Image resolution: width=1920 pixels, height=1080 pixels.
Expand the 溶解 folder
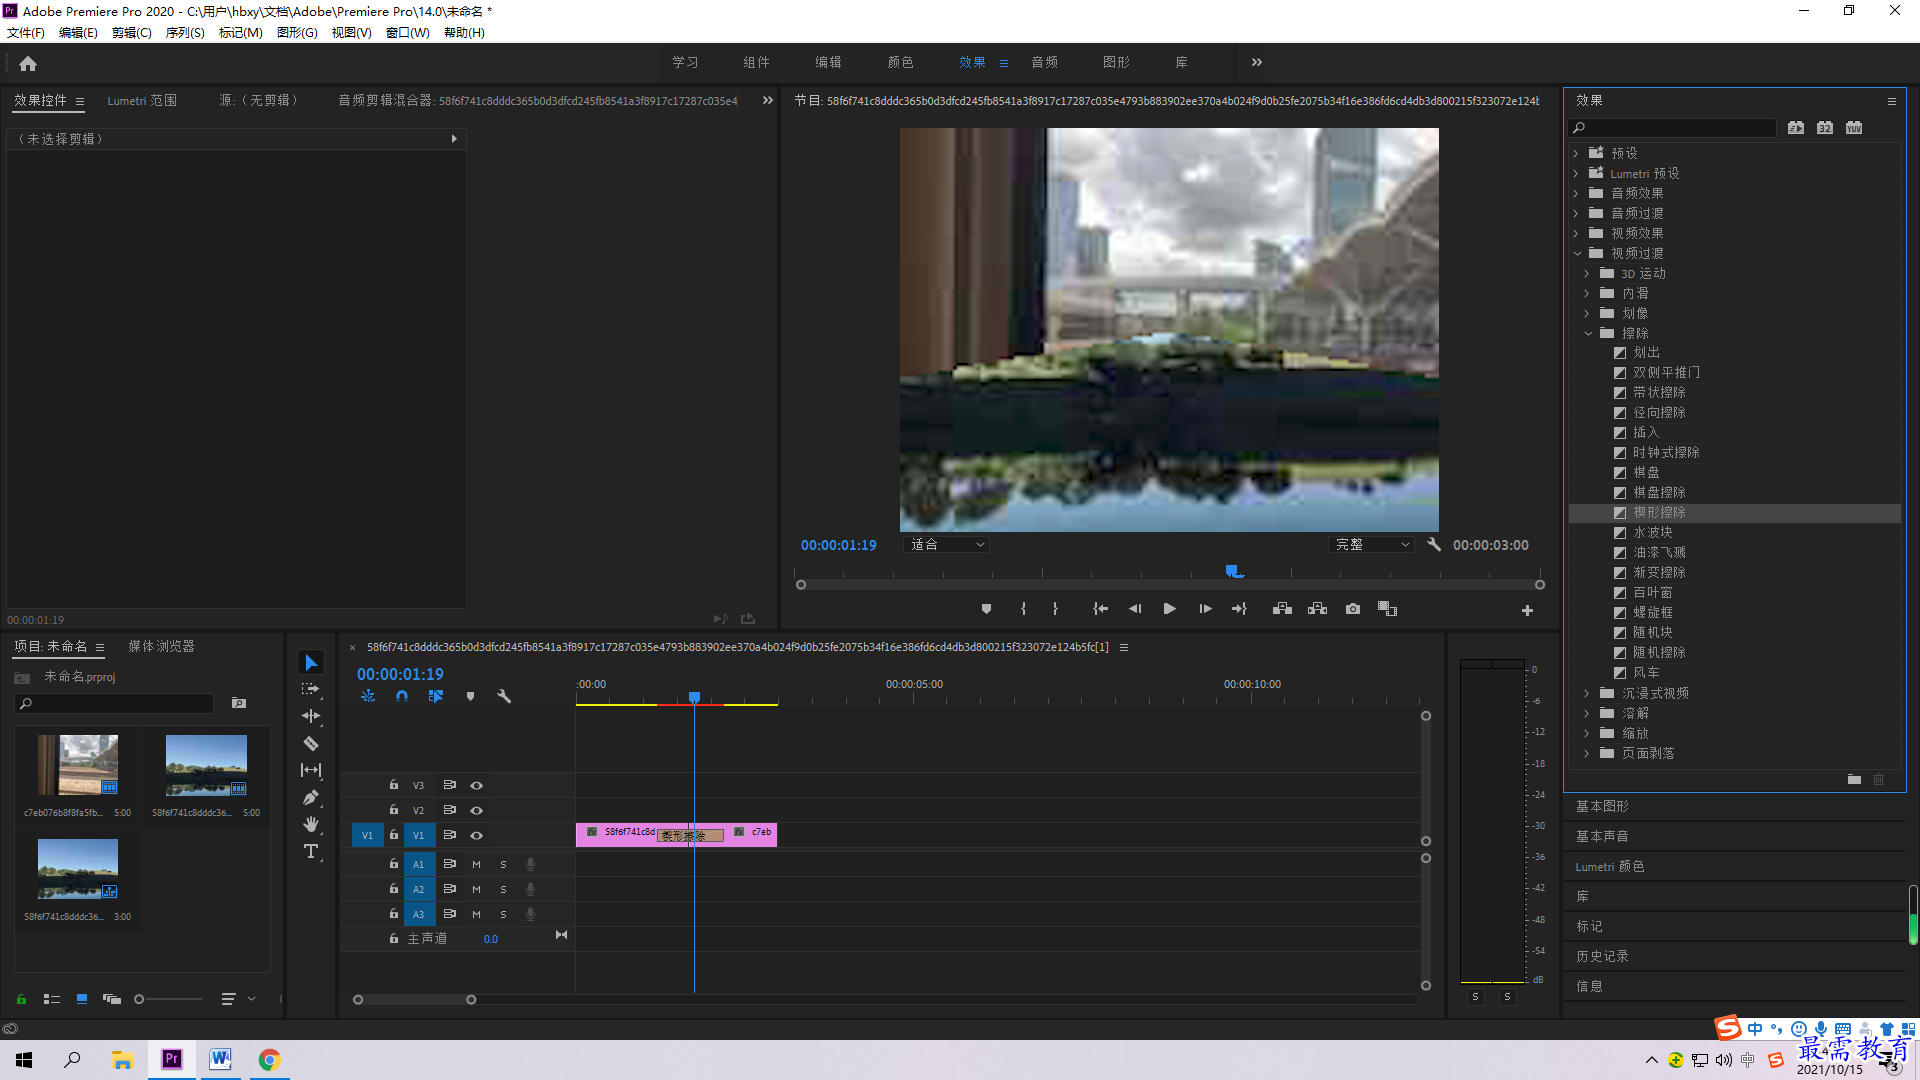[1587, 713]
